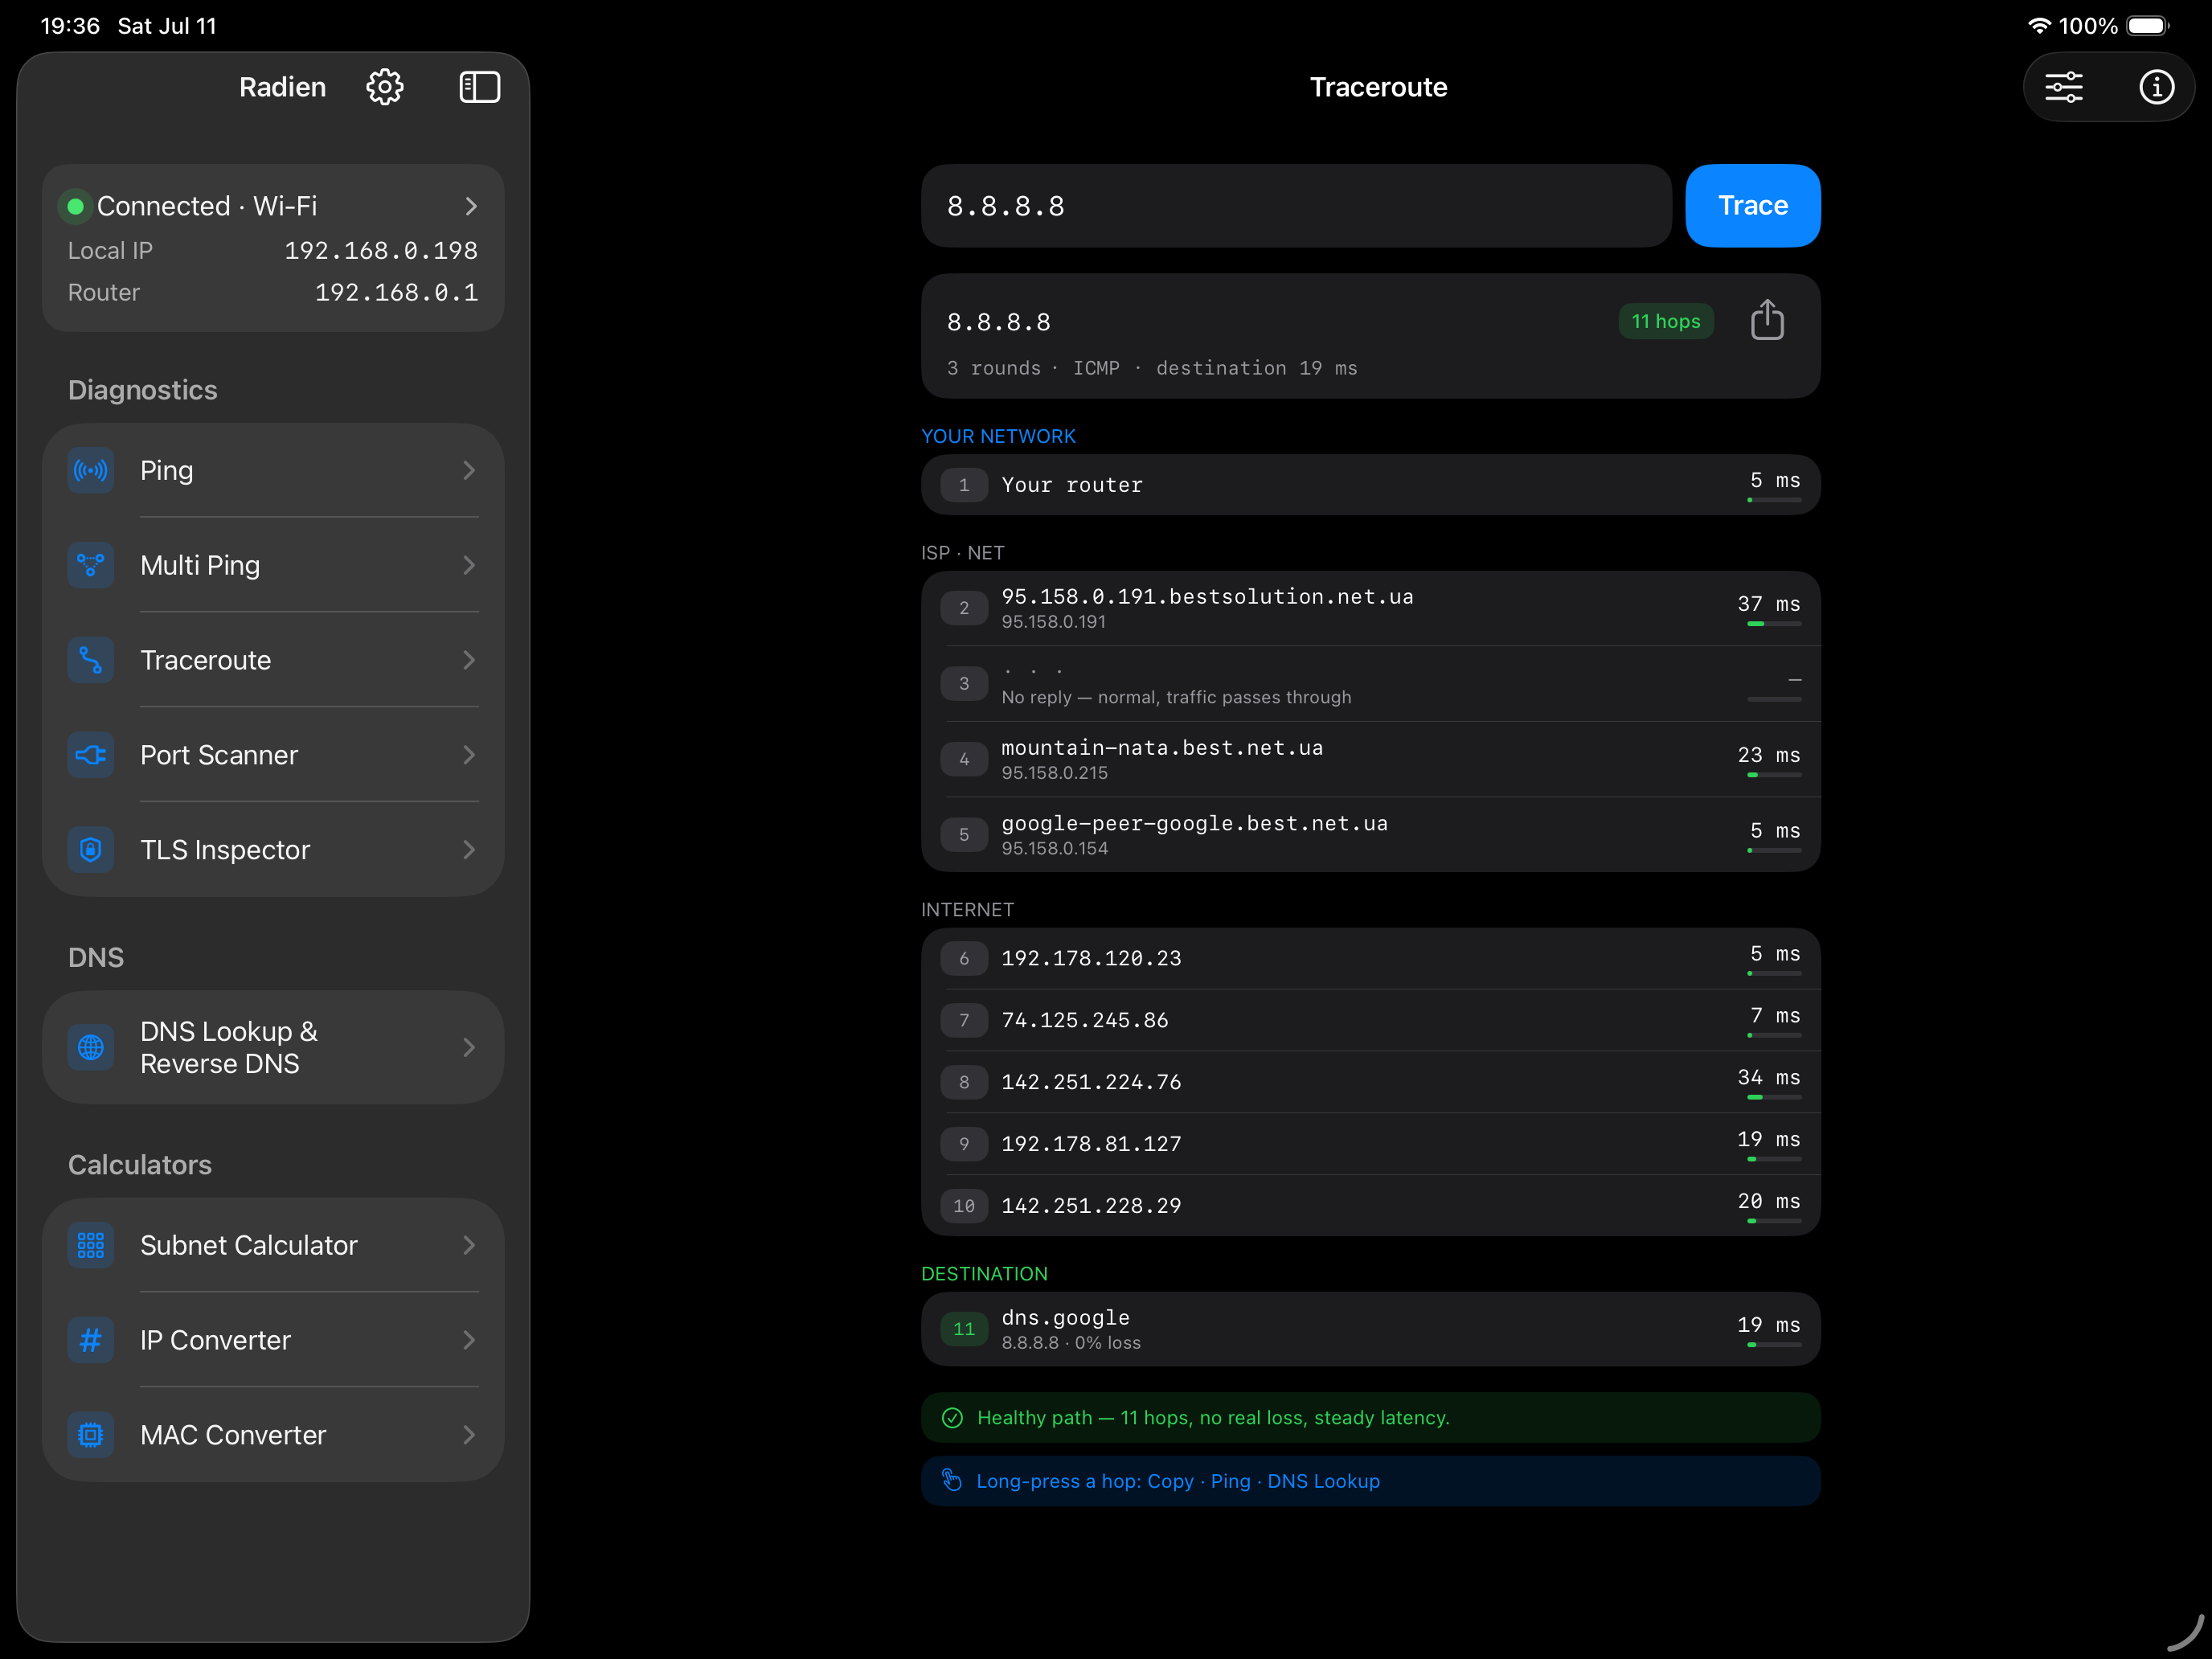Click the long-press hand tip icon
Viewport: 2212px width, 1659px height.
pos(951,1480)
